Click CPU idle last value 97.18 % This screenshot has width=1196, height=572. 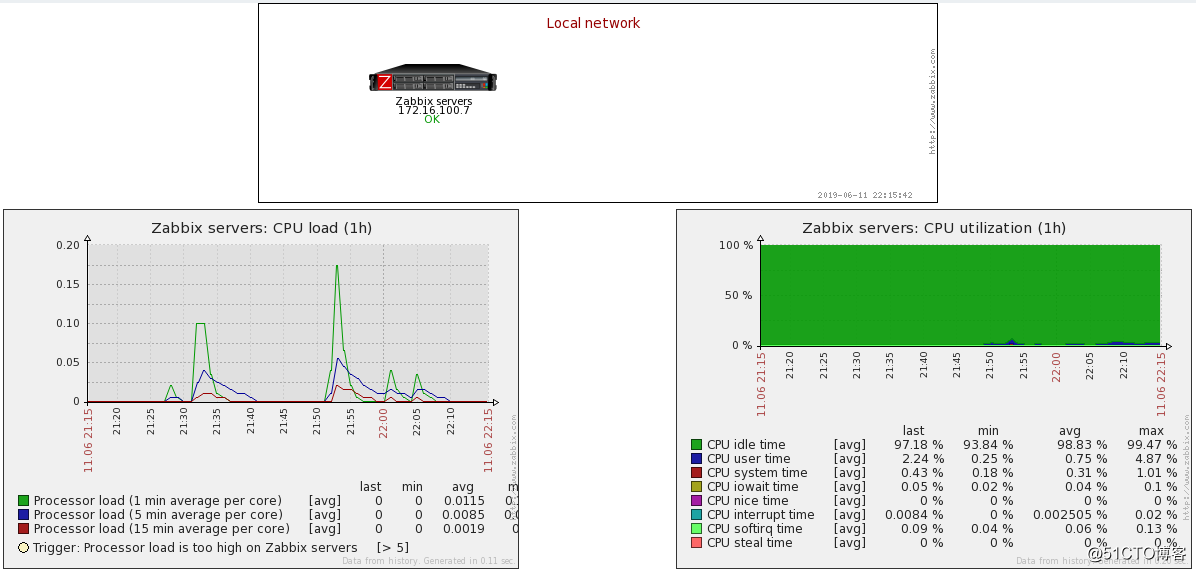919,445
